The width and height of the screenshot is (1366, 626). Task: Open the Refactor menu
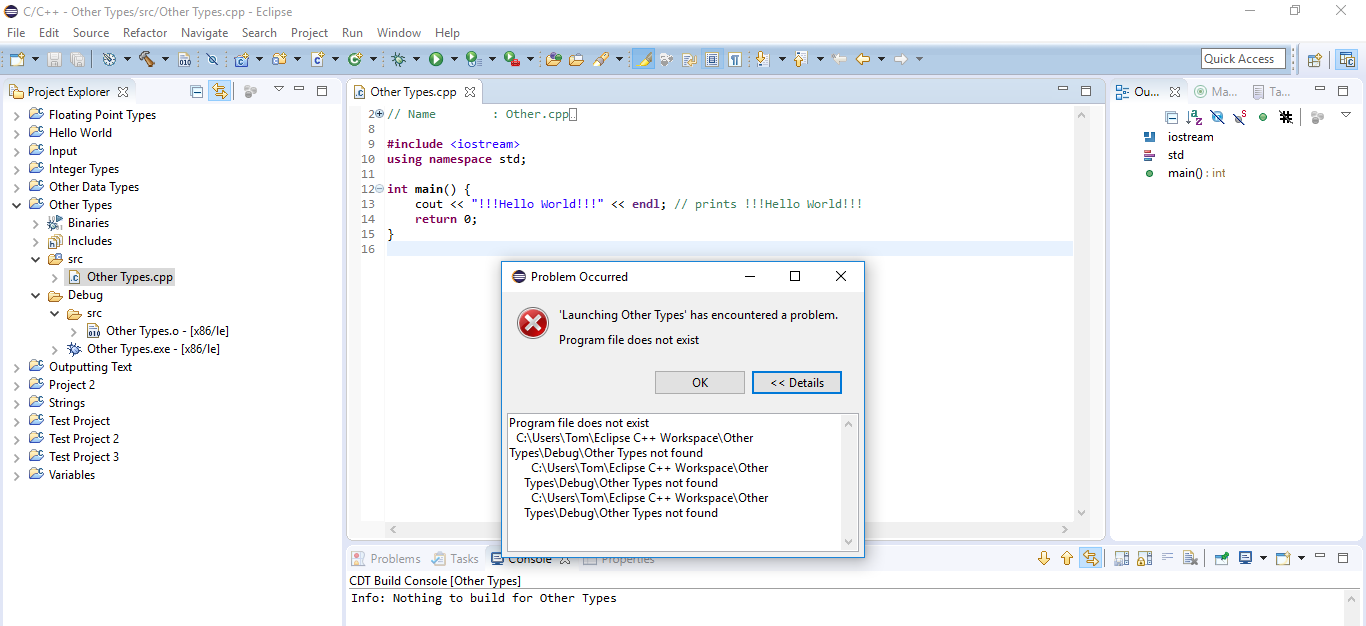pyautogui.click(x=145, y=32)
